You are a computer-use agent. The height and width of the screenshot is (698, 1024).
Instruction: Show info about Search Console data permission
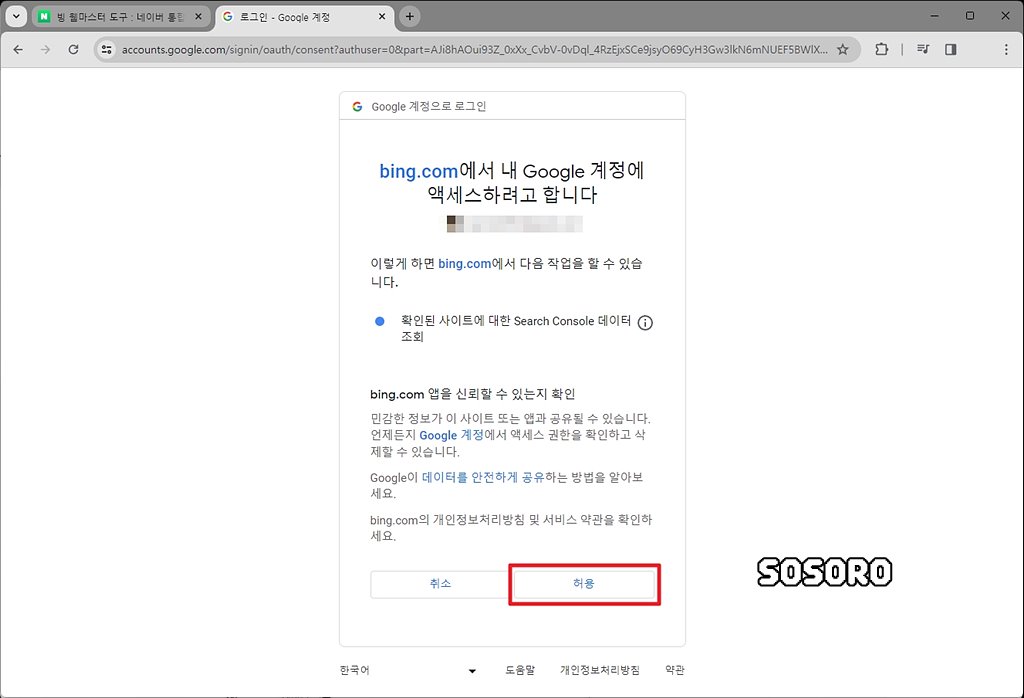[x=645, y=323]
